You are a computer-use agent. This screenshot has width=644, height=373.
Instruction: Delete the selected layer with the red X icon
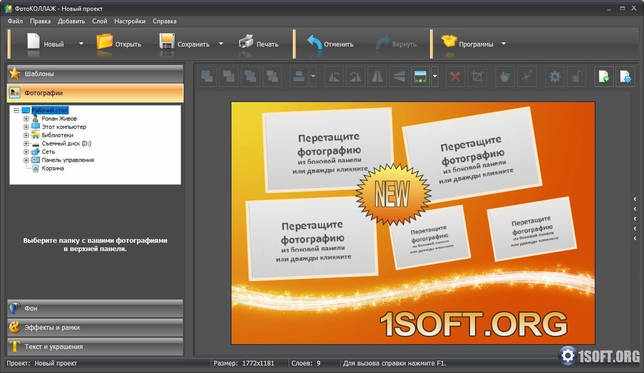[x=455, y=76]
